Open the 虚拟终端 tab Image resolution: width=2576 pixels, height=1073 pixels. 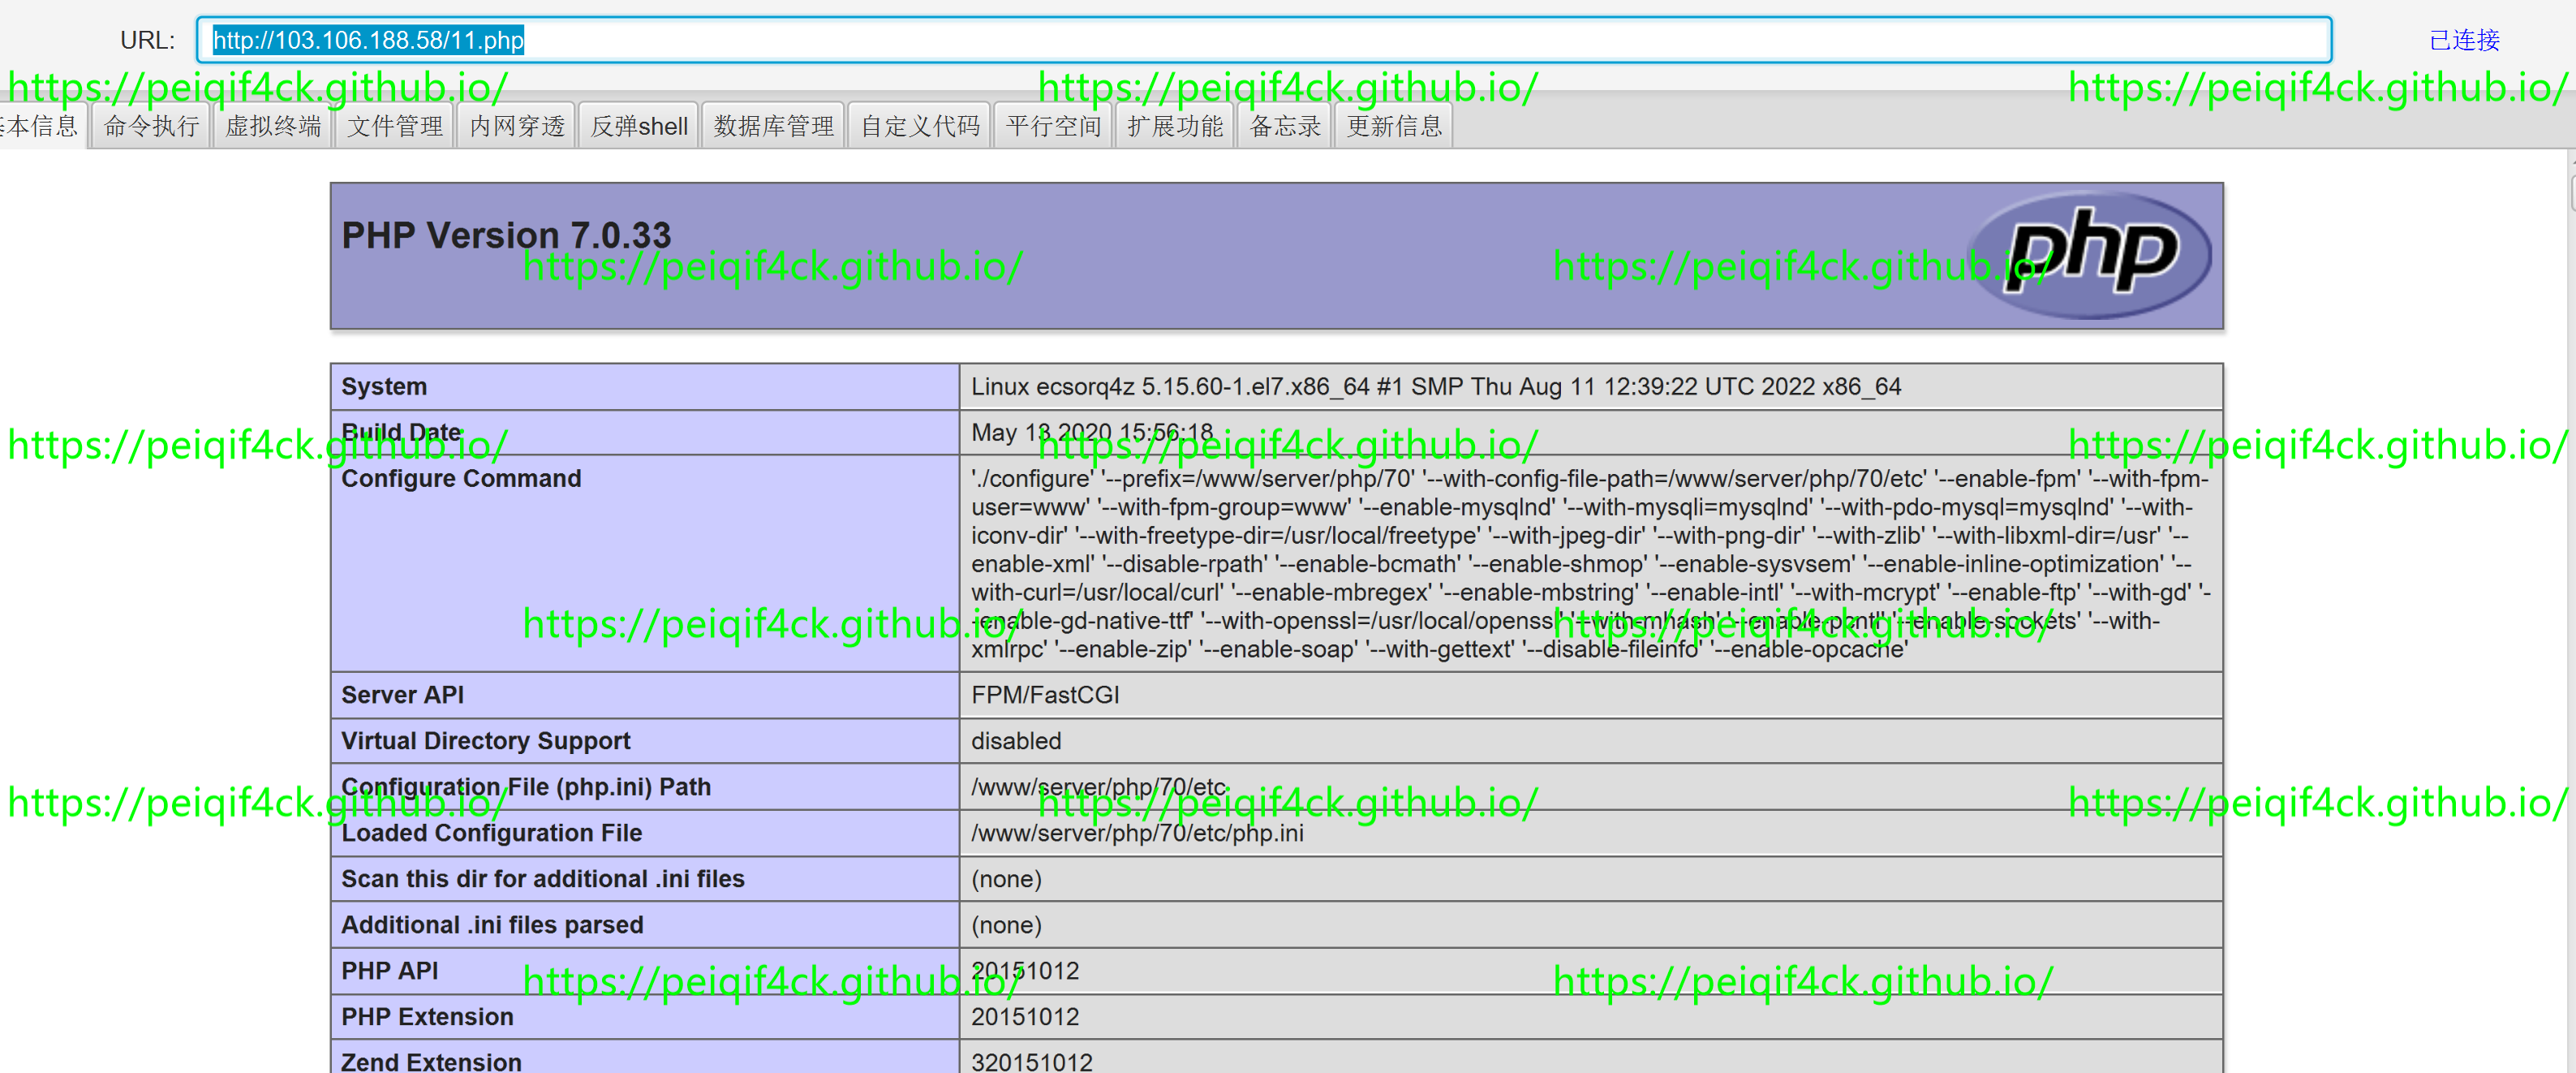[273, 126]
